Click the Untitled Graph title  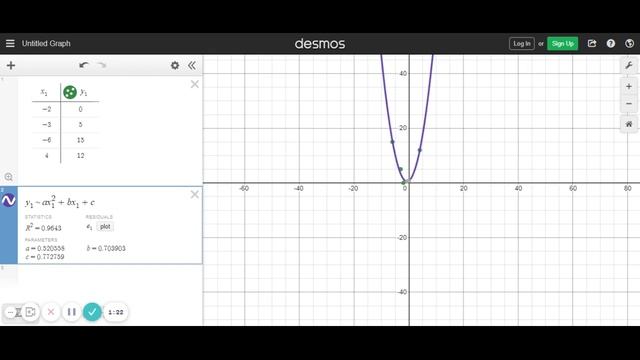pyautogui.click(x=46, y=43)
